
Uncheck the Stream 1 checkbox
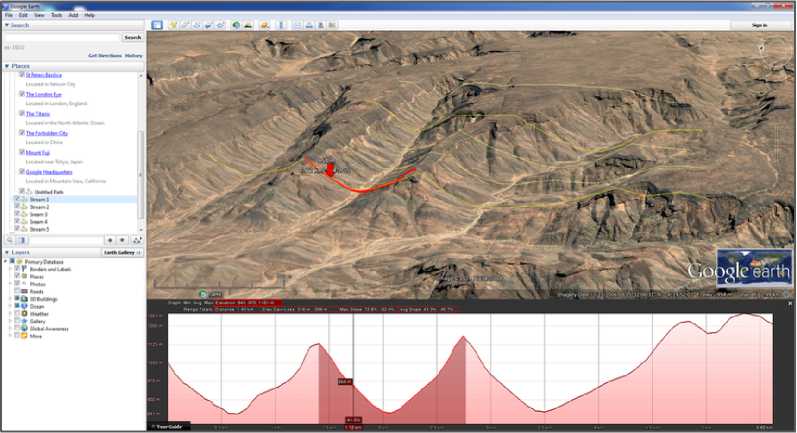pos(17,199)
